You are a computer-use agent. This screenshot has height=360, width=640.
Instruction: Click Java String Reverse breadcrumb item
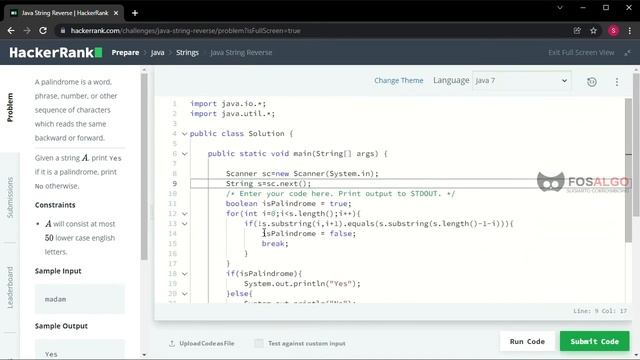pyautogui.click(x=241, y=53)
